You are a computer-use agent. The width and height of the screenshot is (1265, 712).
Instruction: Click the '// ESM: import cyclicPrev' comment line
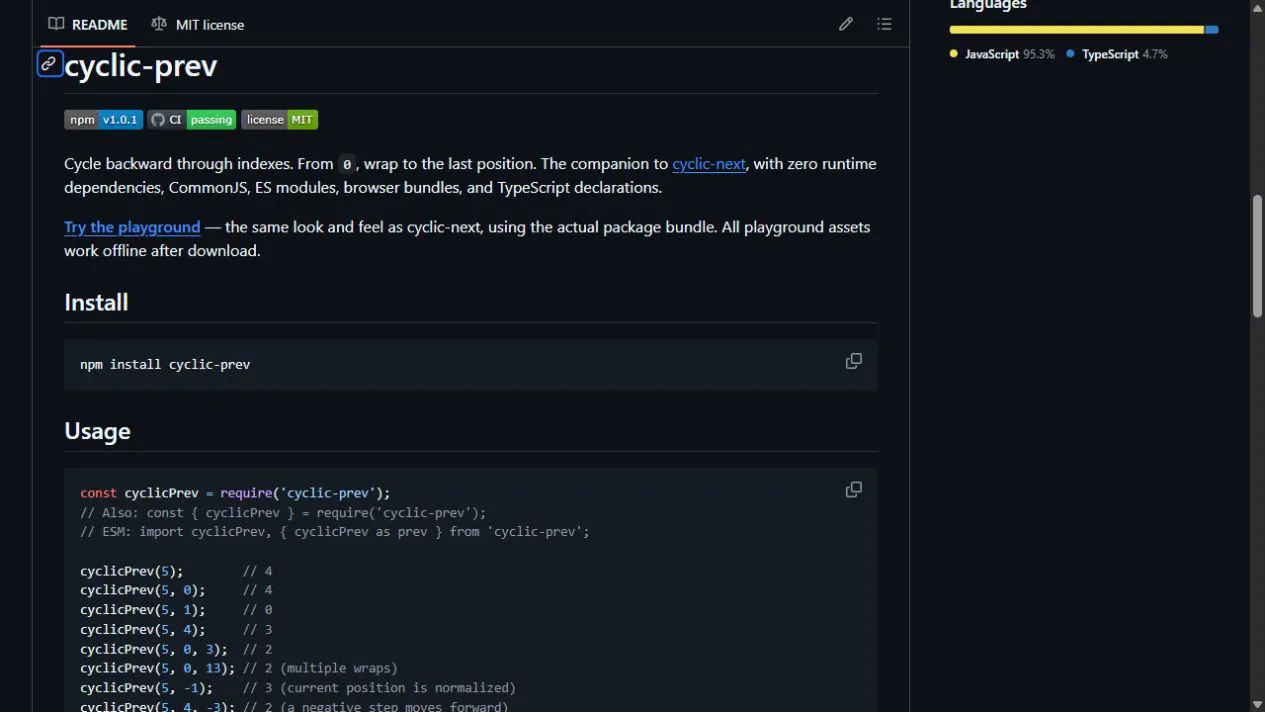[x=335, y=532]
